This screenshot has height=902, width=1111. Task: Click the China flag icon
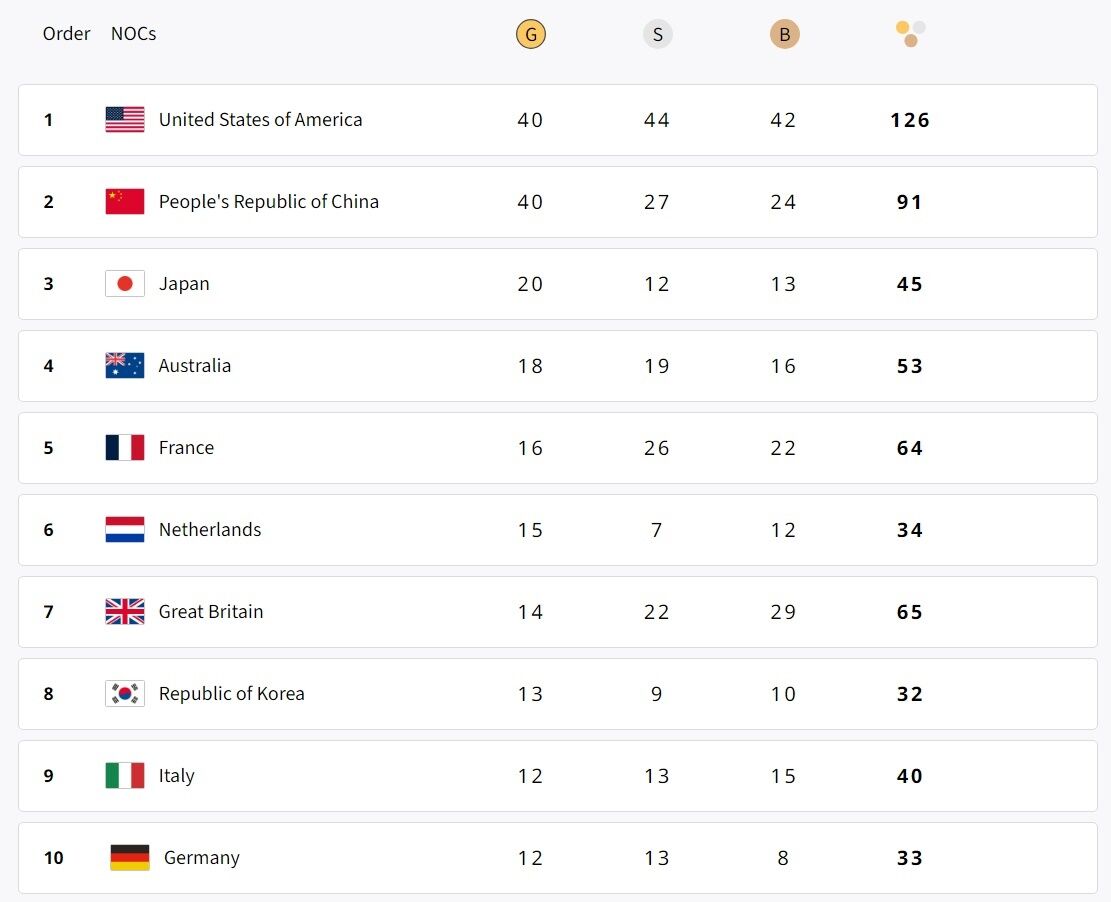pos(125,202)
